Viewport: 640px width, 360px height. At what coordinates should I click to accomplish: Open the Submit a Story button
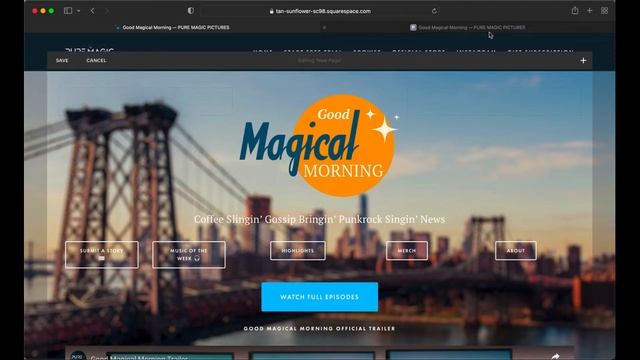[x=102, y=255]
